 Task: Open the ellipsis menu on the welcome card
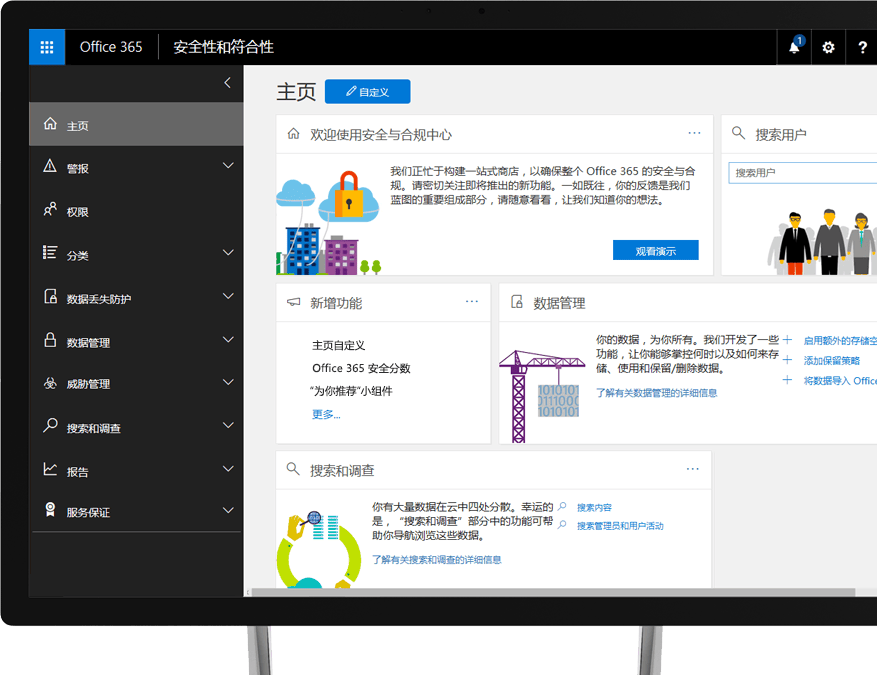tap(695, 131)
